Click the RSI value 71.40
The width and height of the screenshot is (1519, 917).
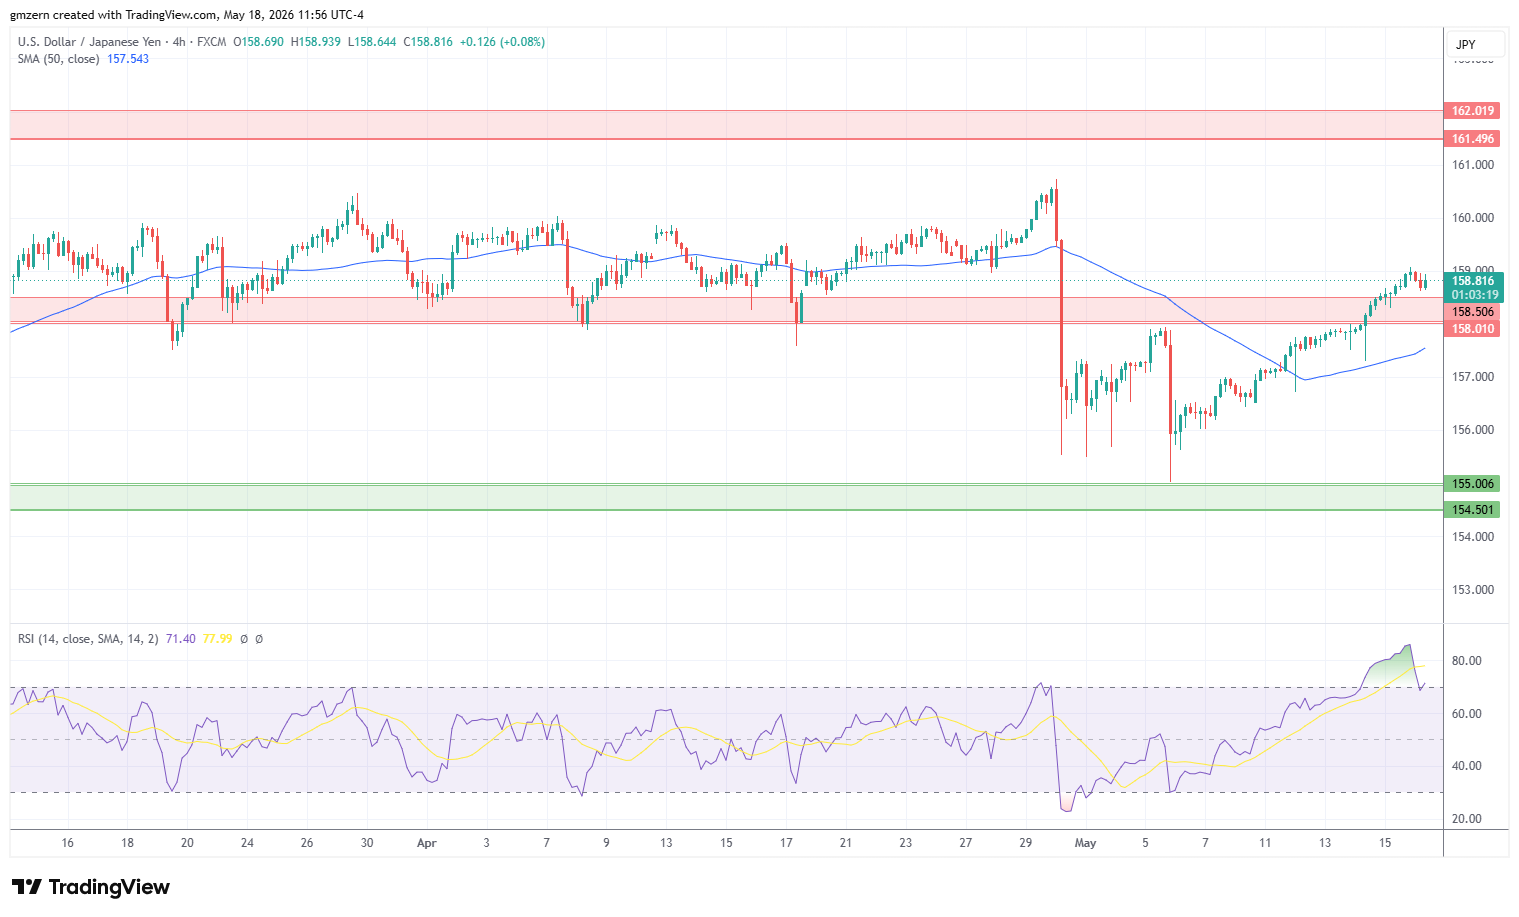pyautogui.click(x=181, y=639)
